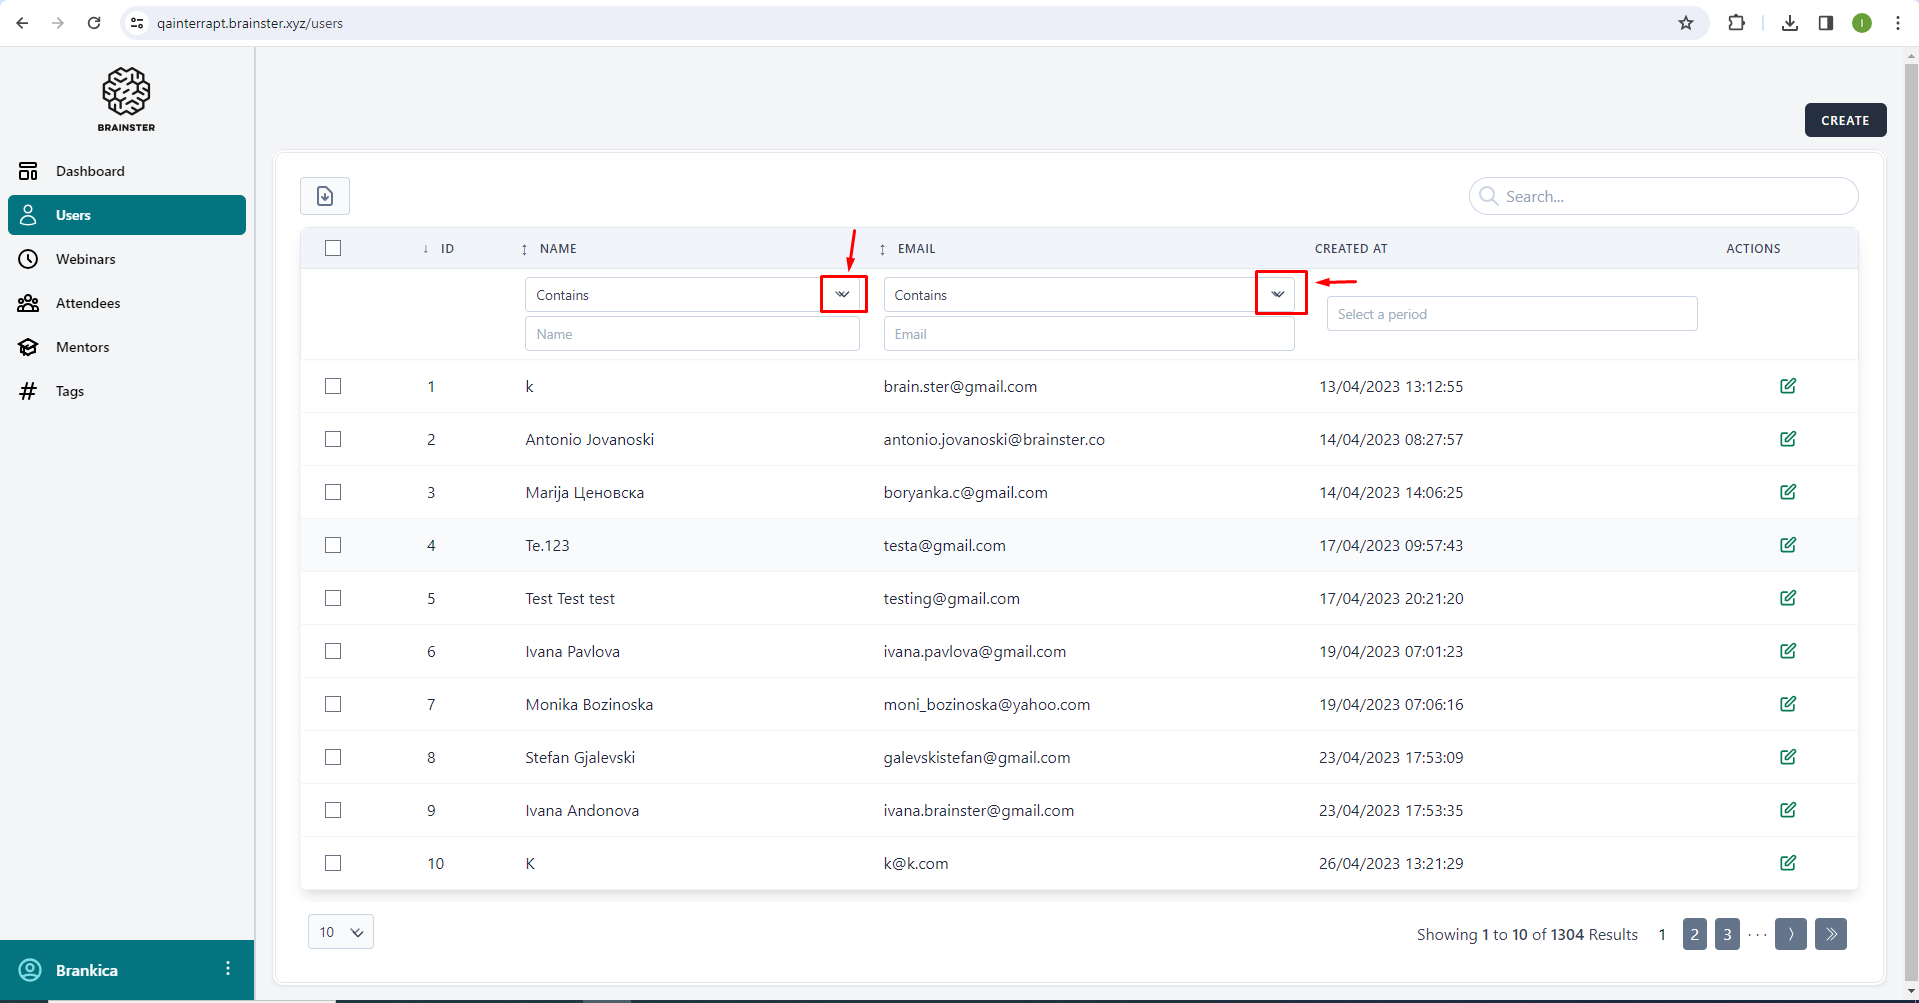Toggle the select-all checkbox in header
This screenshot has height=1003, width=1919.
[x=333, y=248]
